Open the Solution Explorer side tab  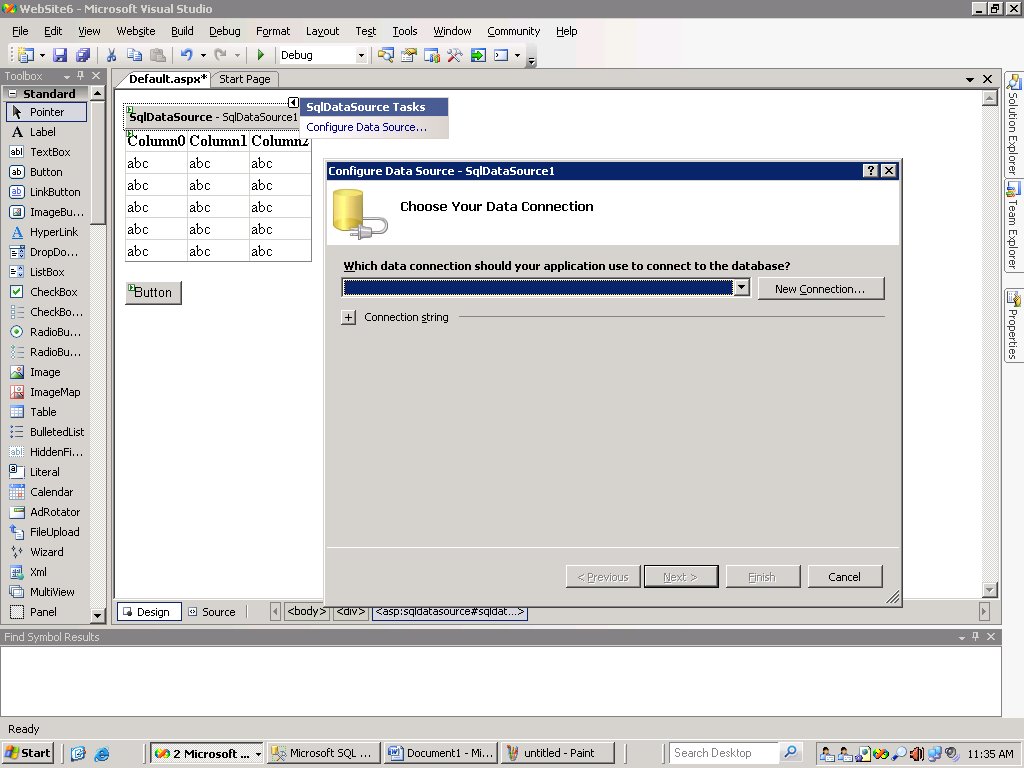point(1014,125)
